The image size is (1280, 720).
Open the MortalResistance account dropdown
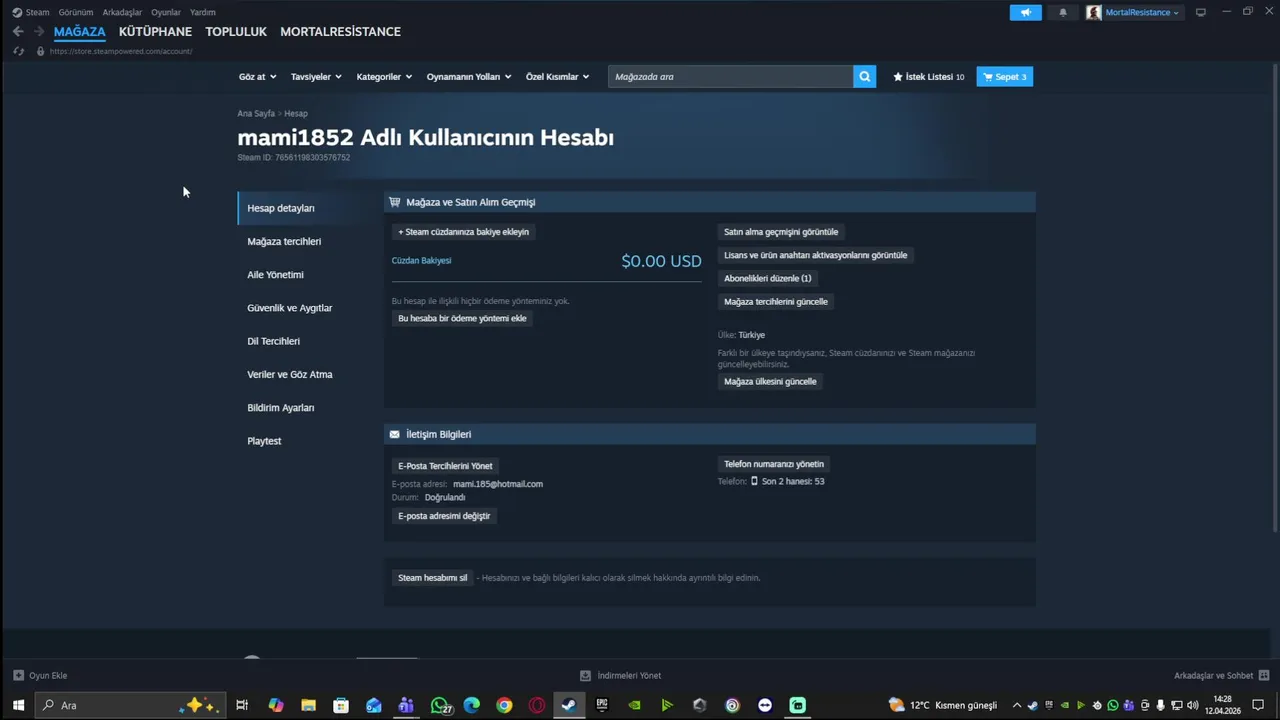(1142, 12)
